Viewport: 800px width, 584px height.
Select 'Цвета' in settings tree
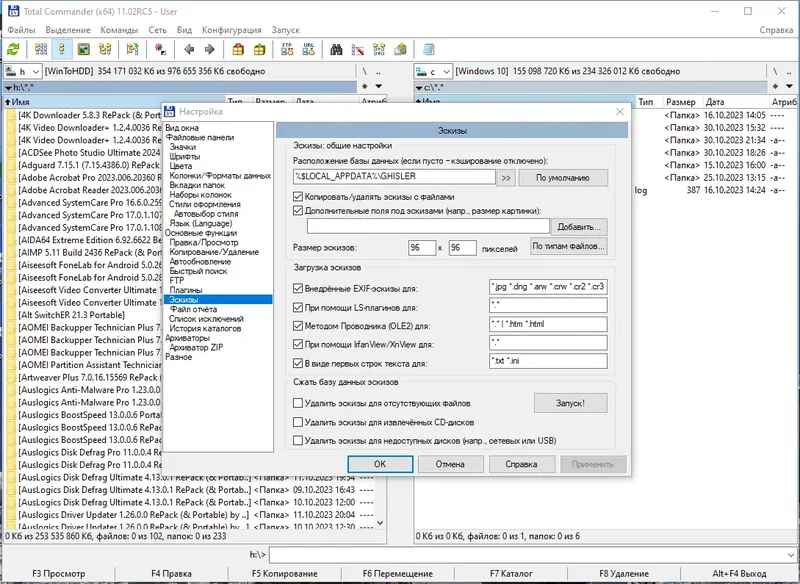(180, 166)
